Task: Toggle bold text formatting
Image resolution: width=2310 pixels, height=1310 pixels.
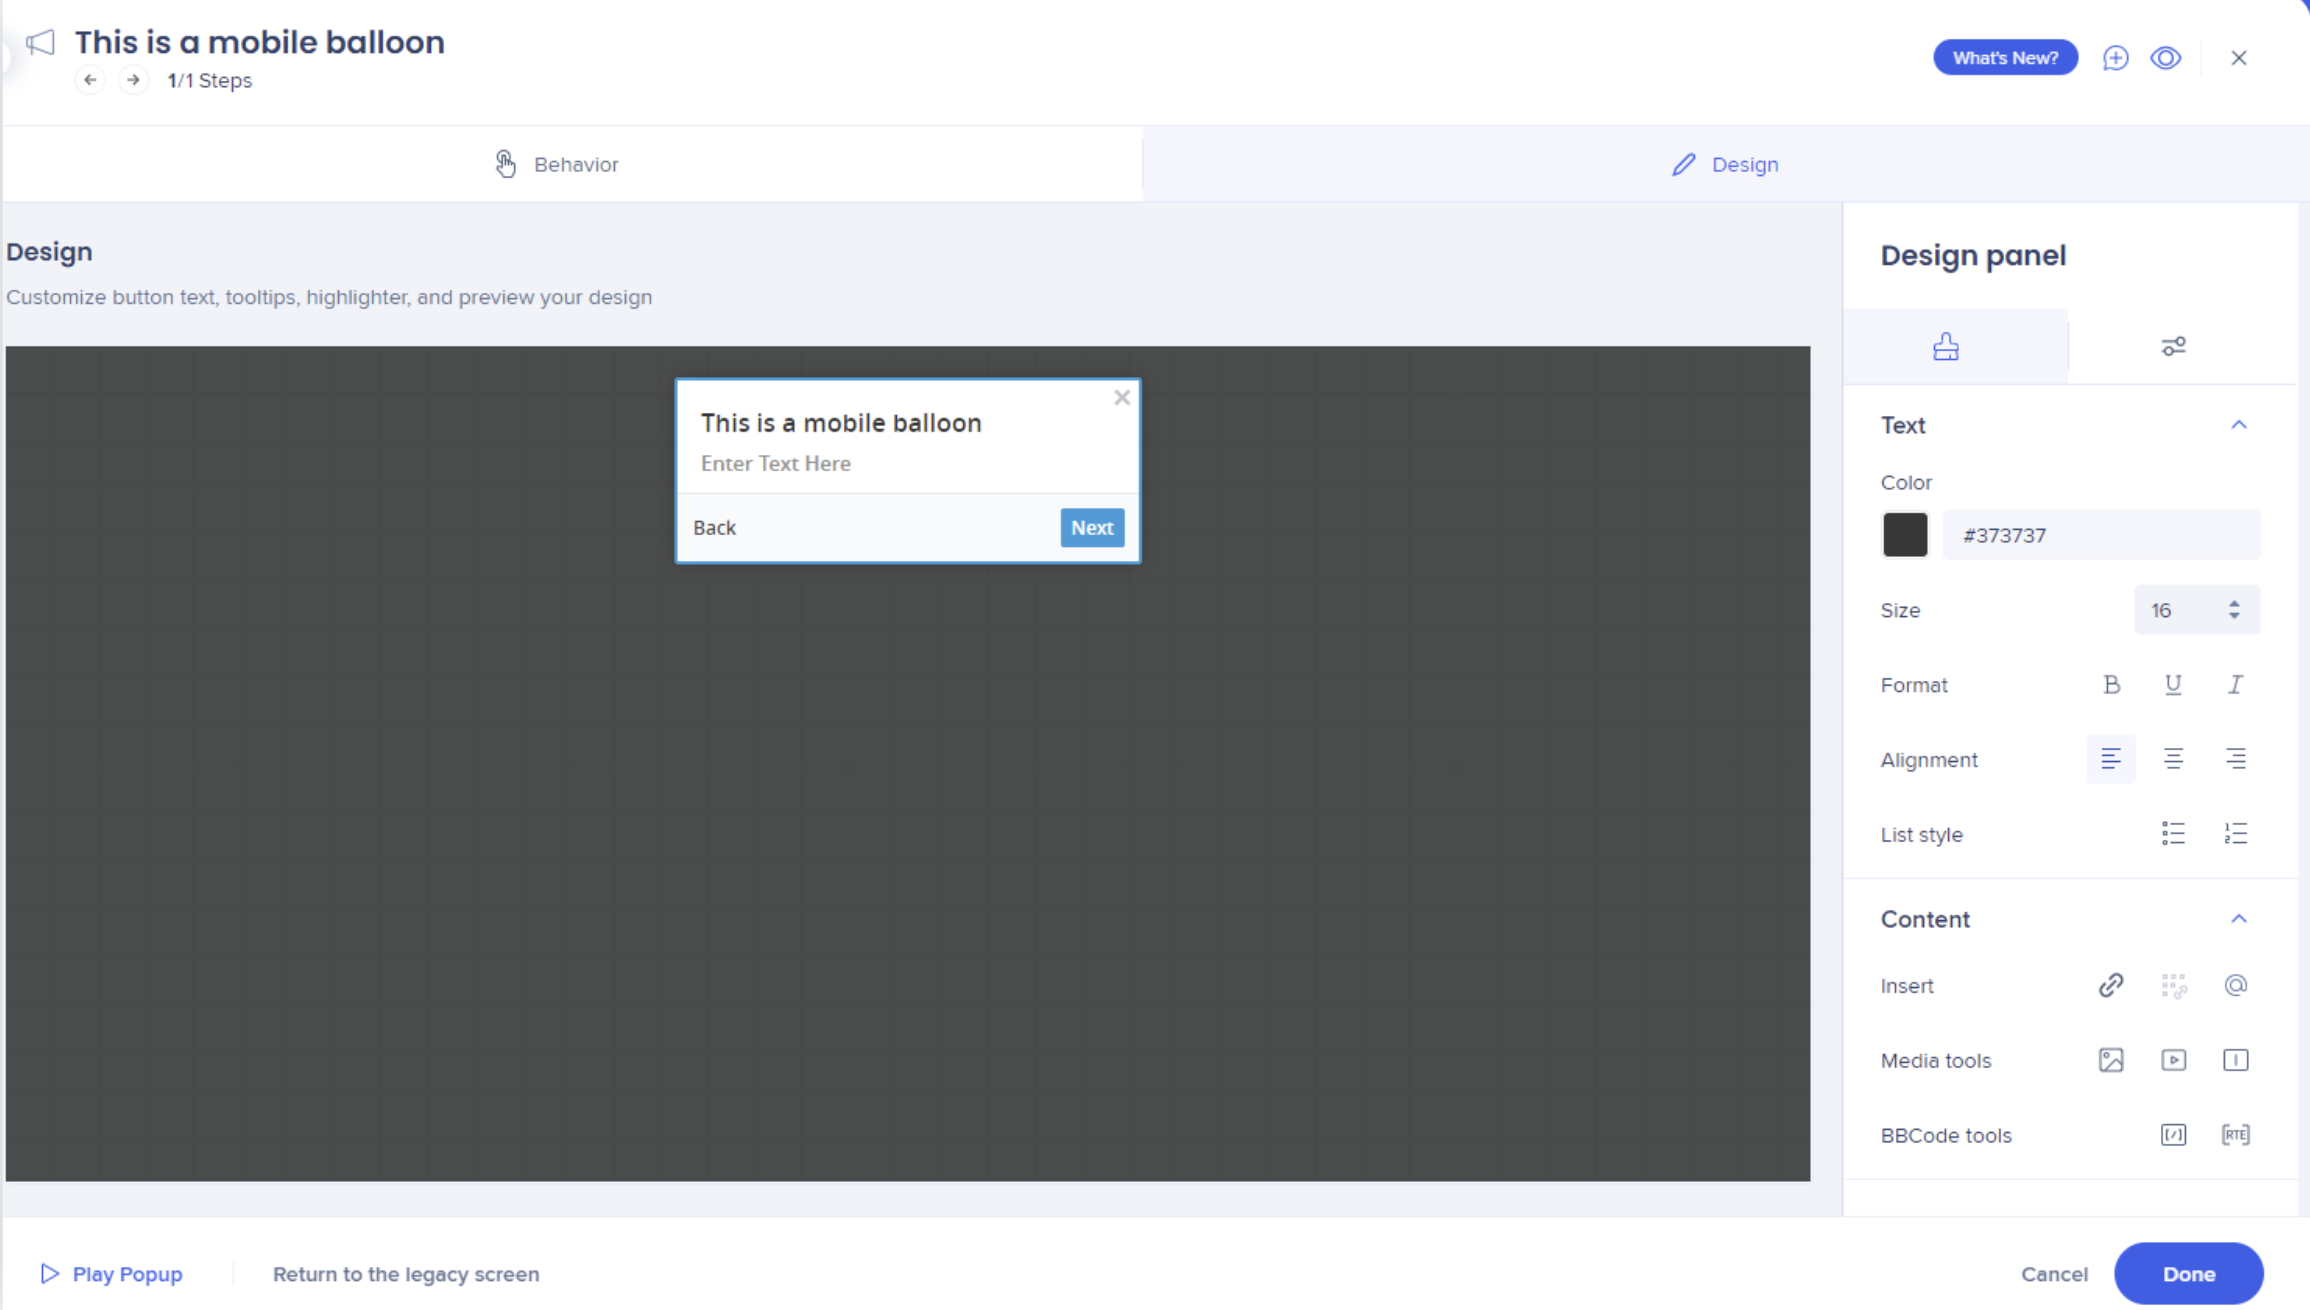Action: (2111, 685)
